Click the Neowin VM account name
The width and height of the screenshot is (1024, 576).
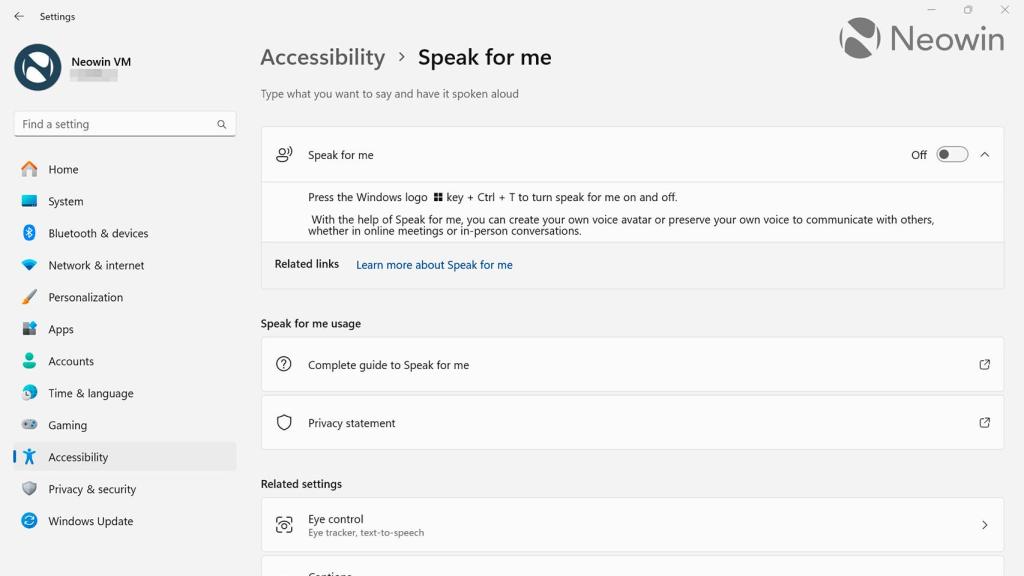101,61
